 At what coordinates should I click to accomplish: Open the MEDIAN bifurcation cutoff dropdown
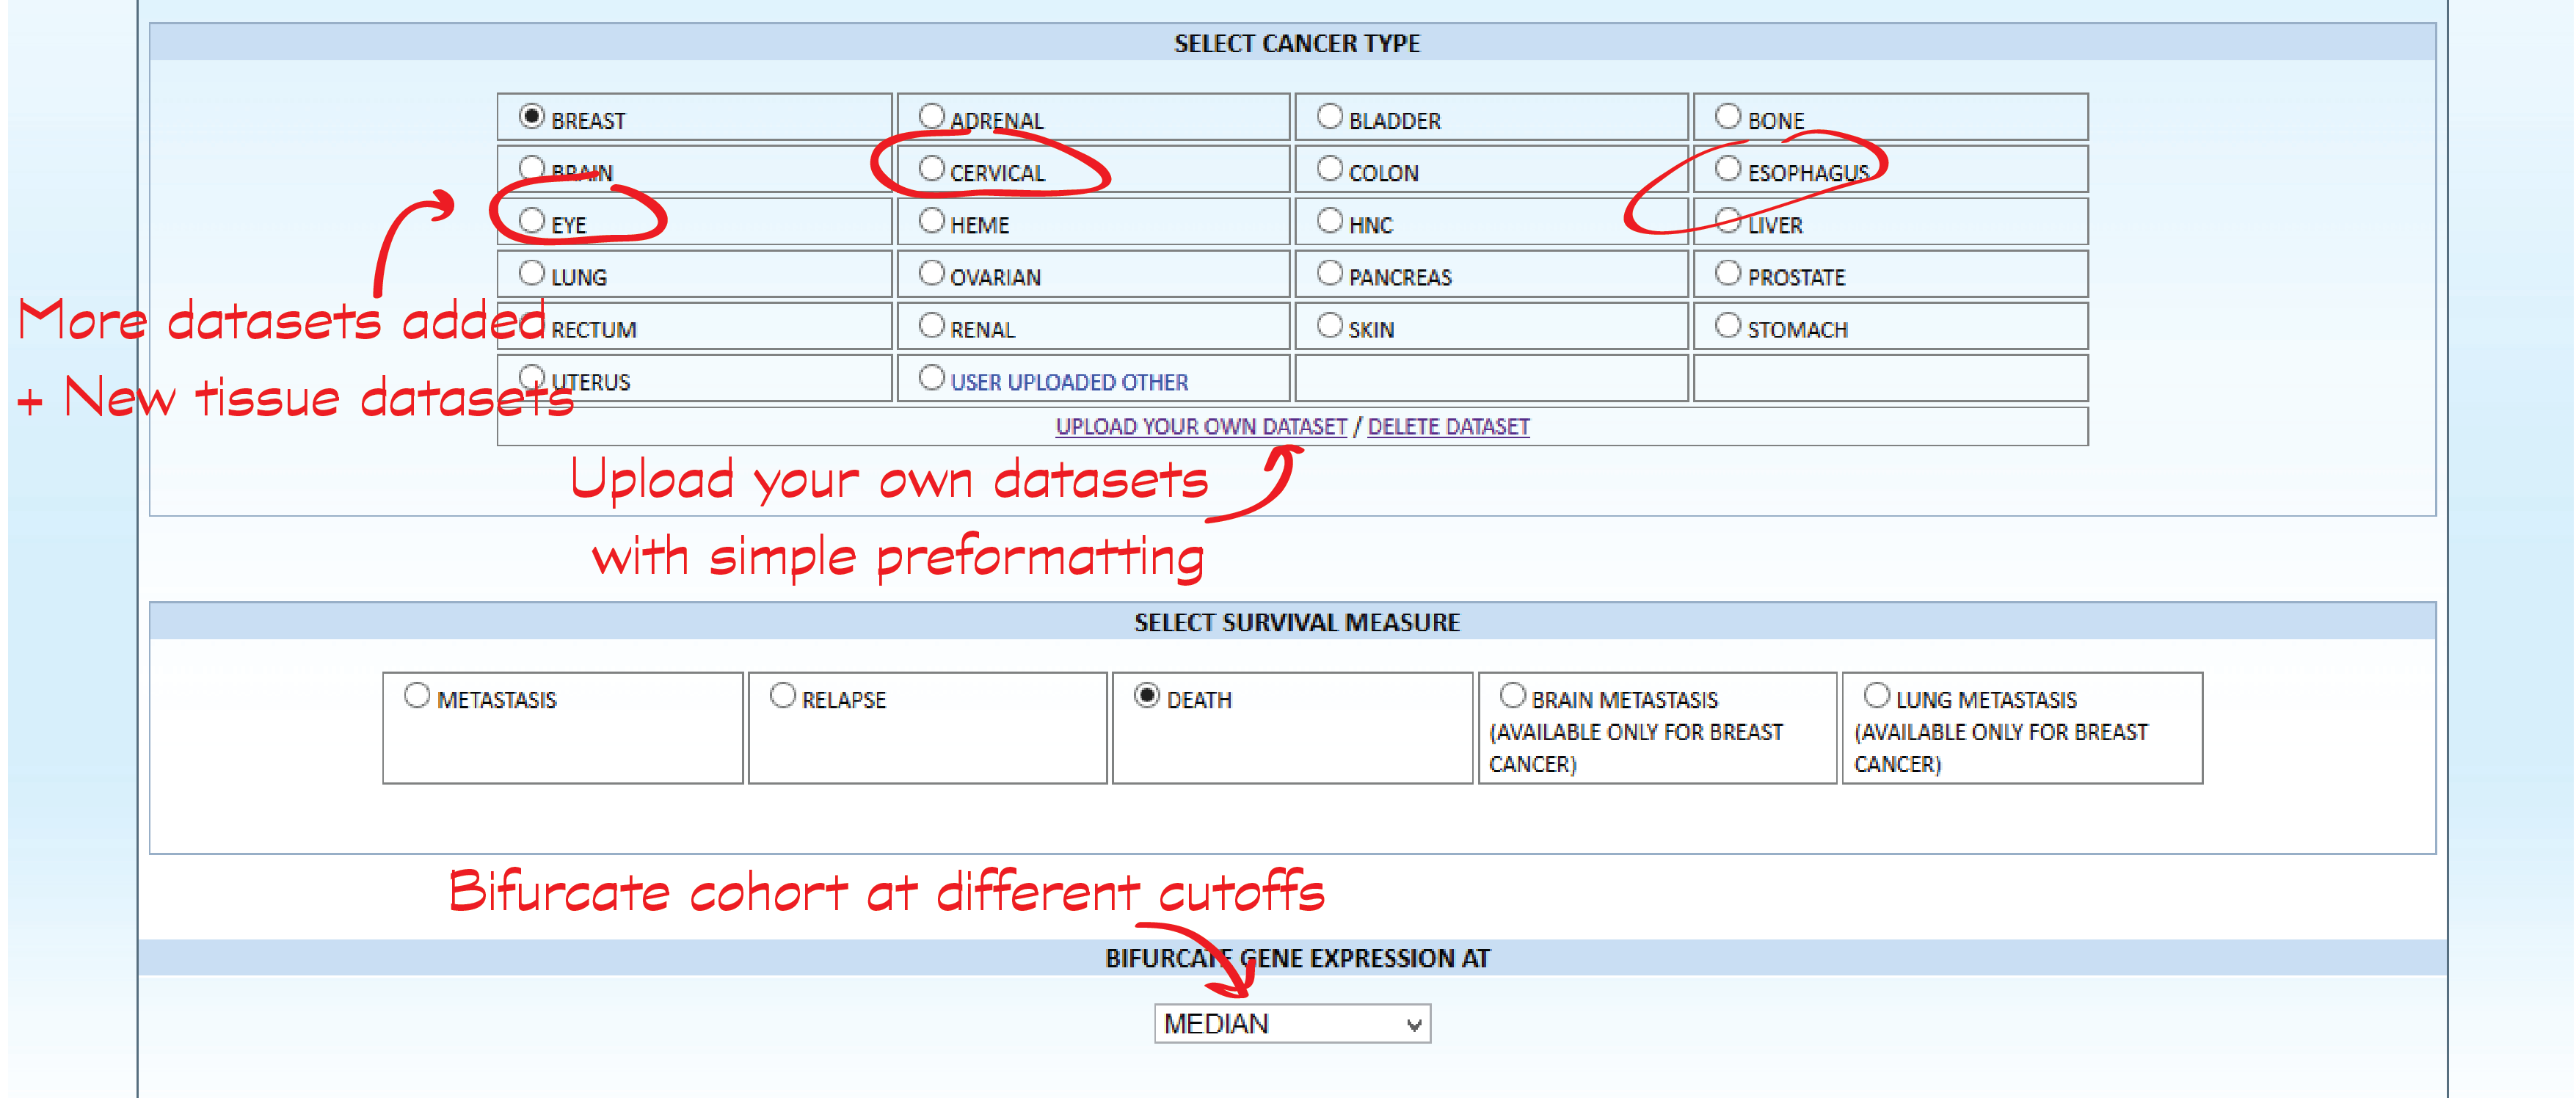click(x=1292, y=1024)
